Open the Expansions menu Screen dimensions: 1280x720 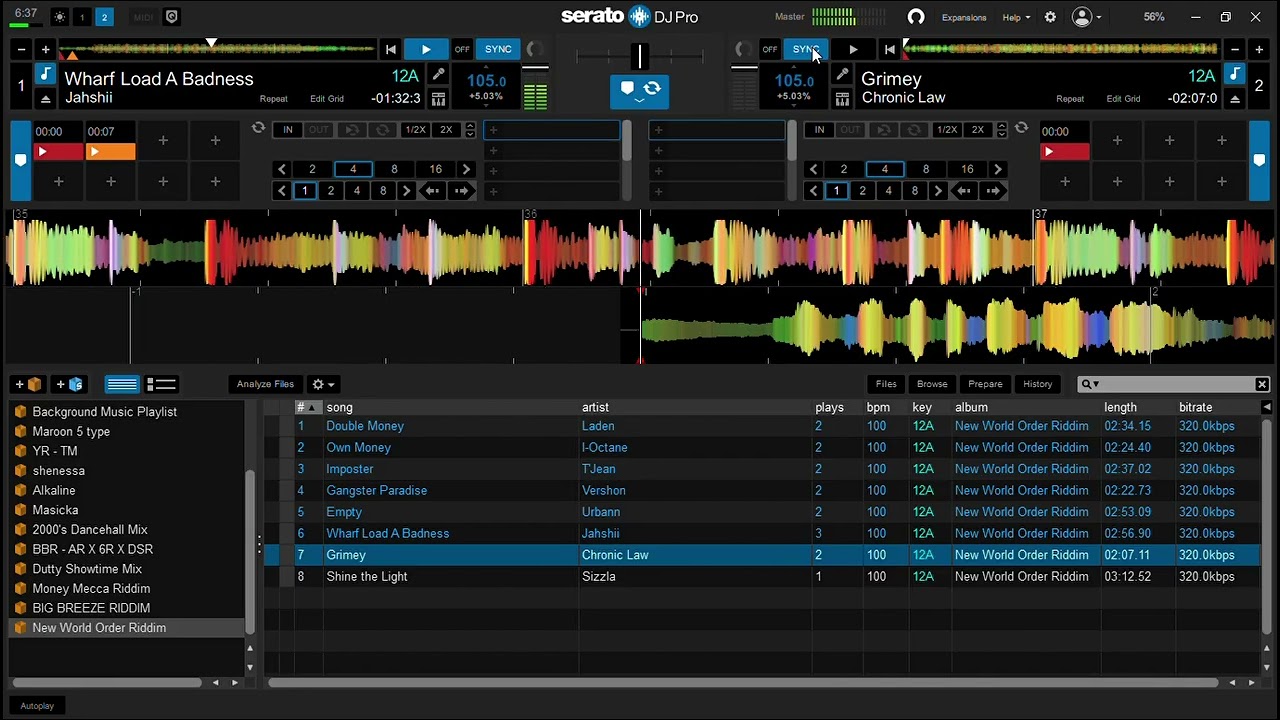(x=964, y=17)
